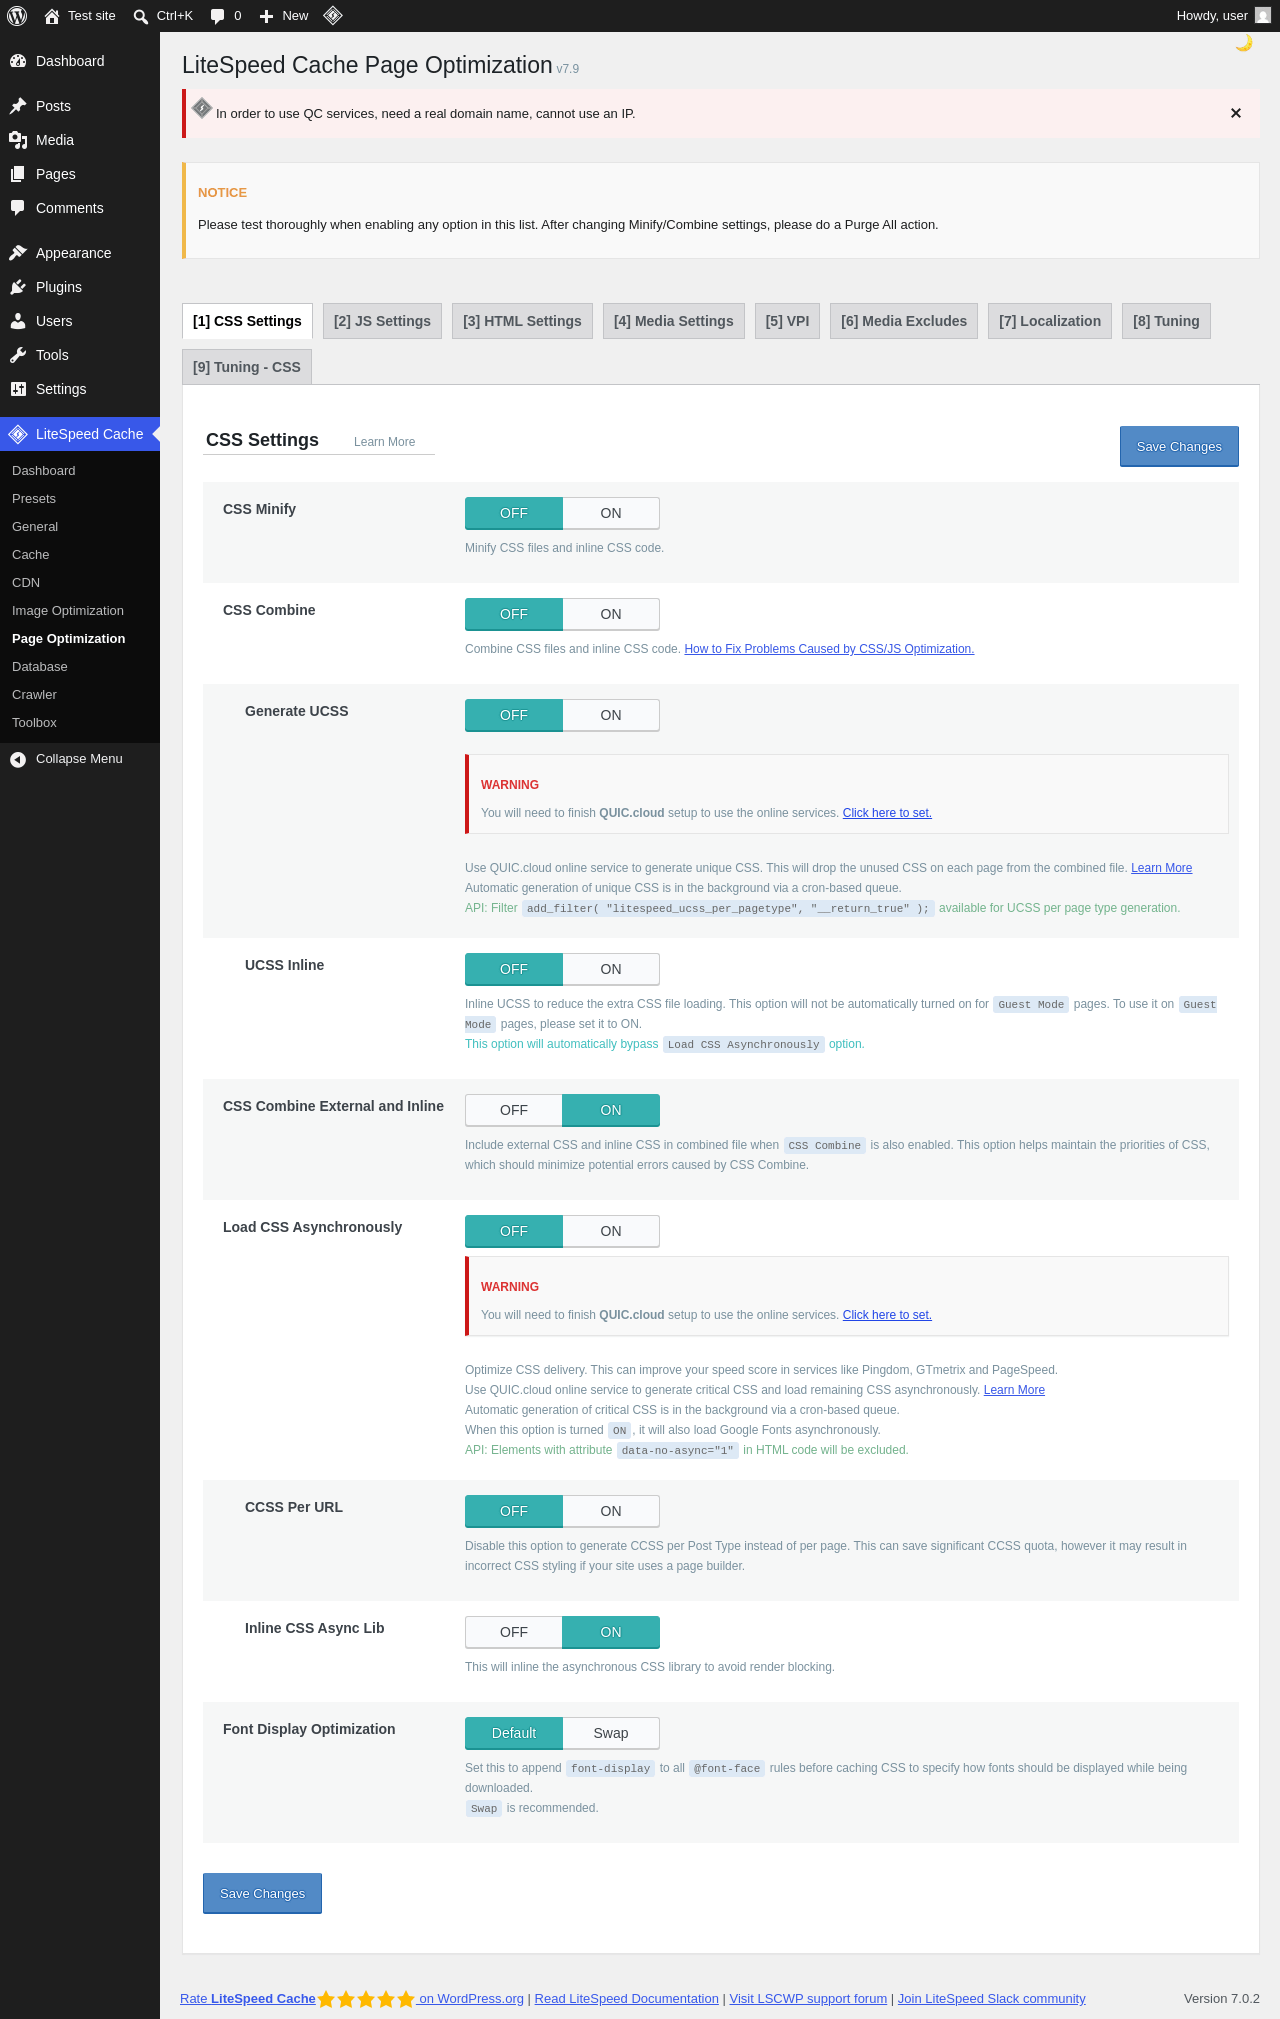Click the Users person icon

coord(18,321)
